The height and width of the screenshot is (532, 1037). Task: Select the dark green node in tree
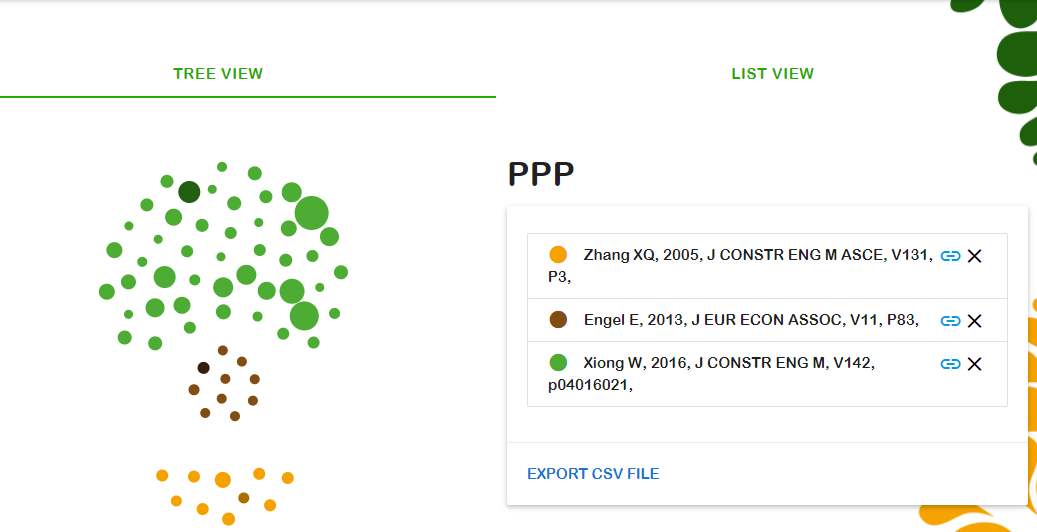[x=189, y=192]
